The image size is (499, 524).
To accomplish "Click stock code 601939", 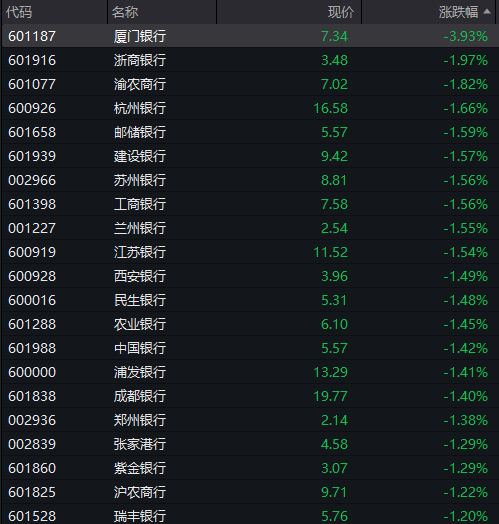I will coord(32,156).
